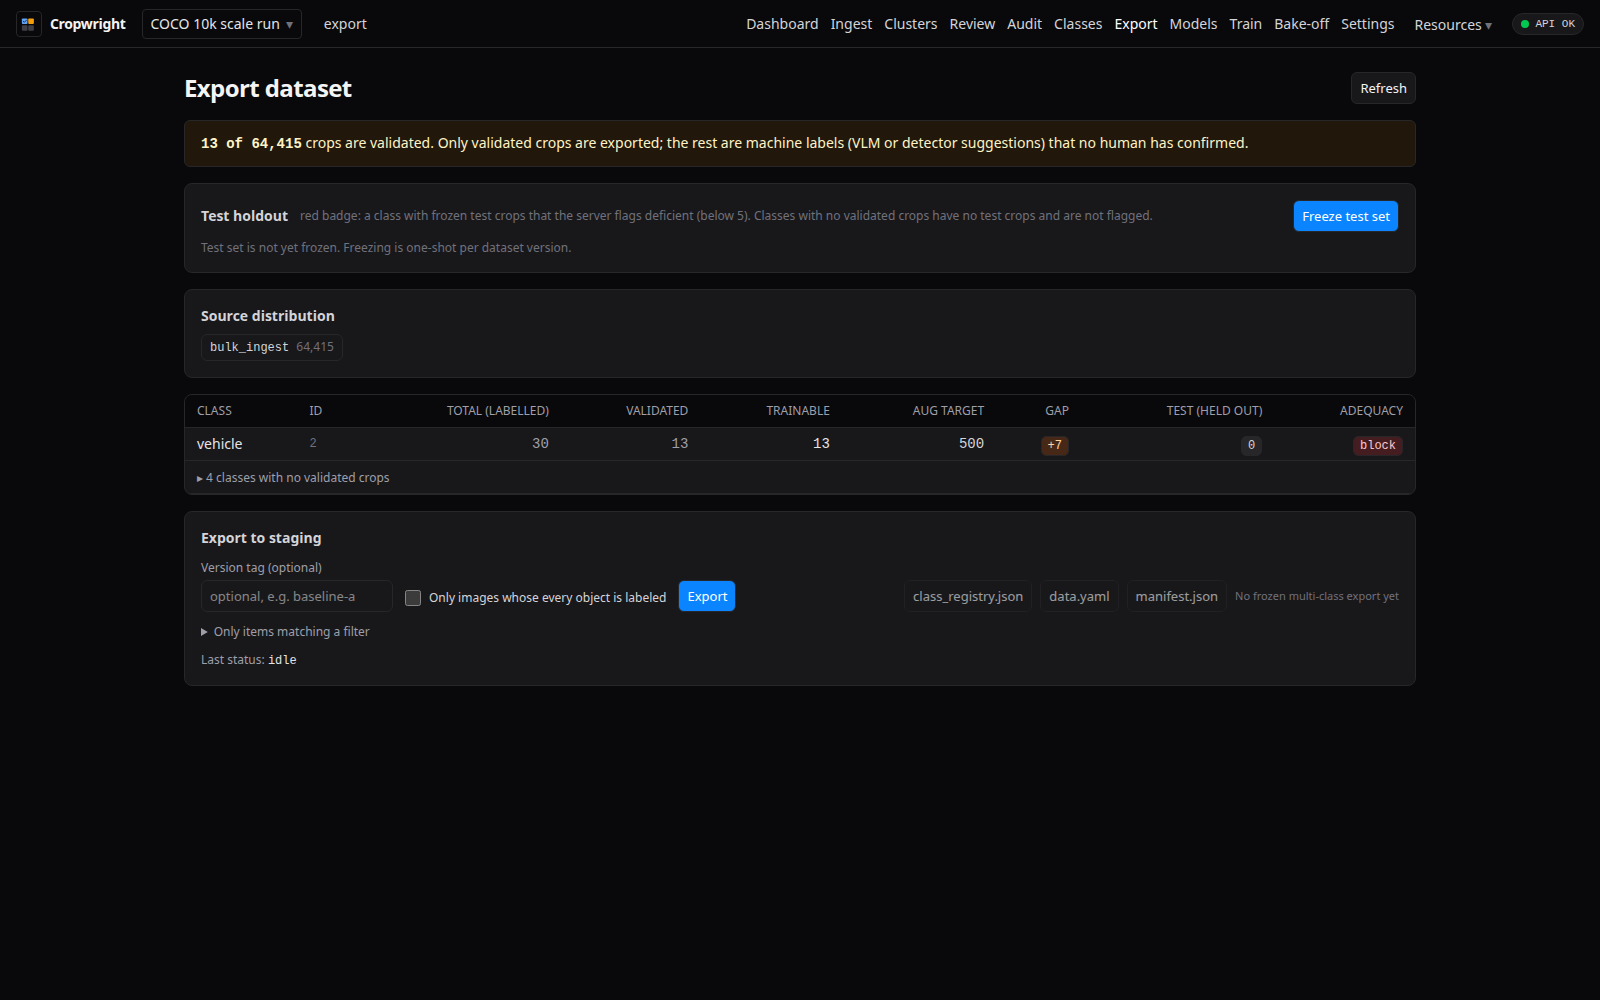Click the Last status idle text
This screenshot has height=1000, width=1600.
tap(249, 660)
